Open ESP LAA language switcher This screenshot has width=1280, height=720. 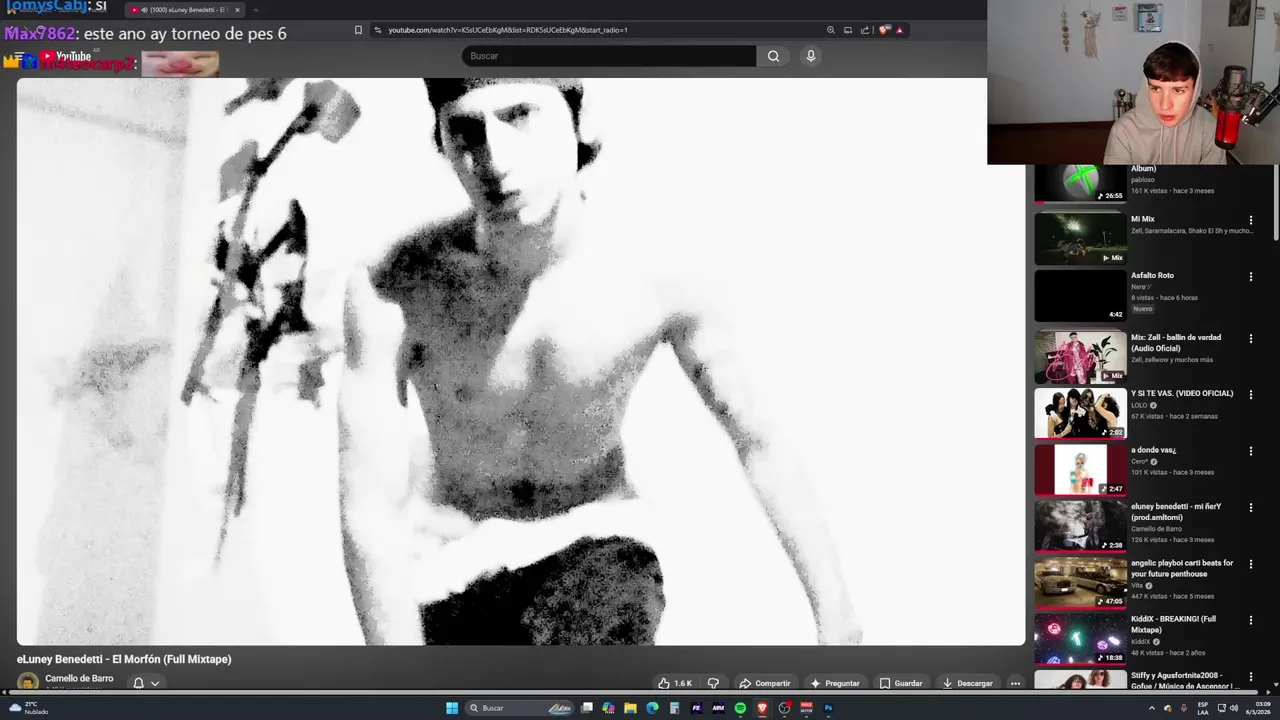click(1203, 708)
